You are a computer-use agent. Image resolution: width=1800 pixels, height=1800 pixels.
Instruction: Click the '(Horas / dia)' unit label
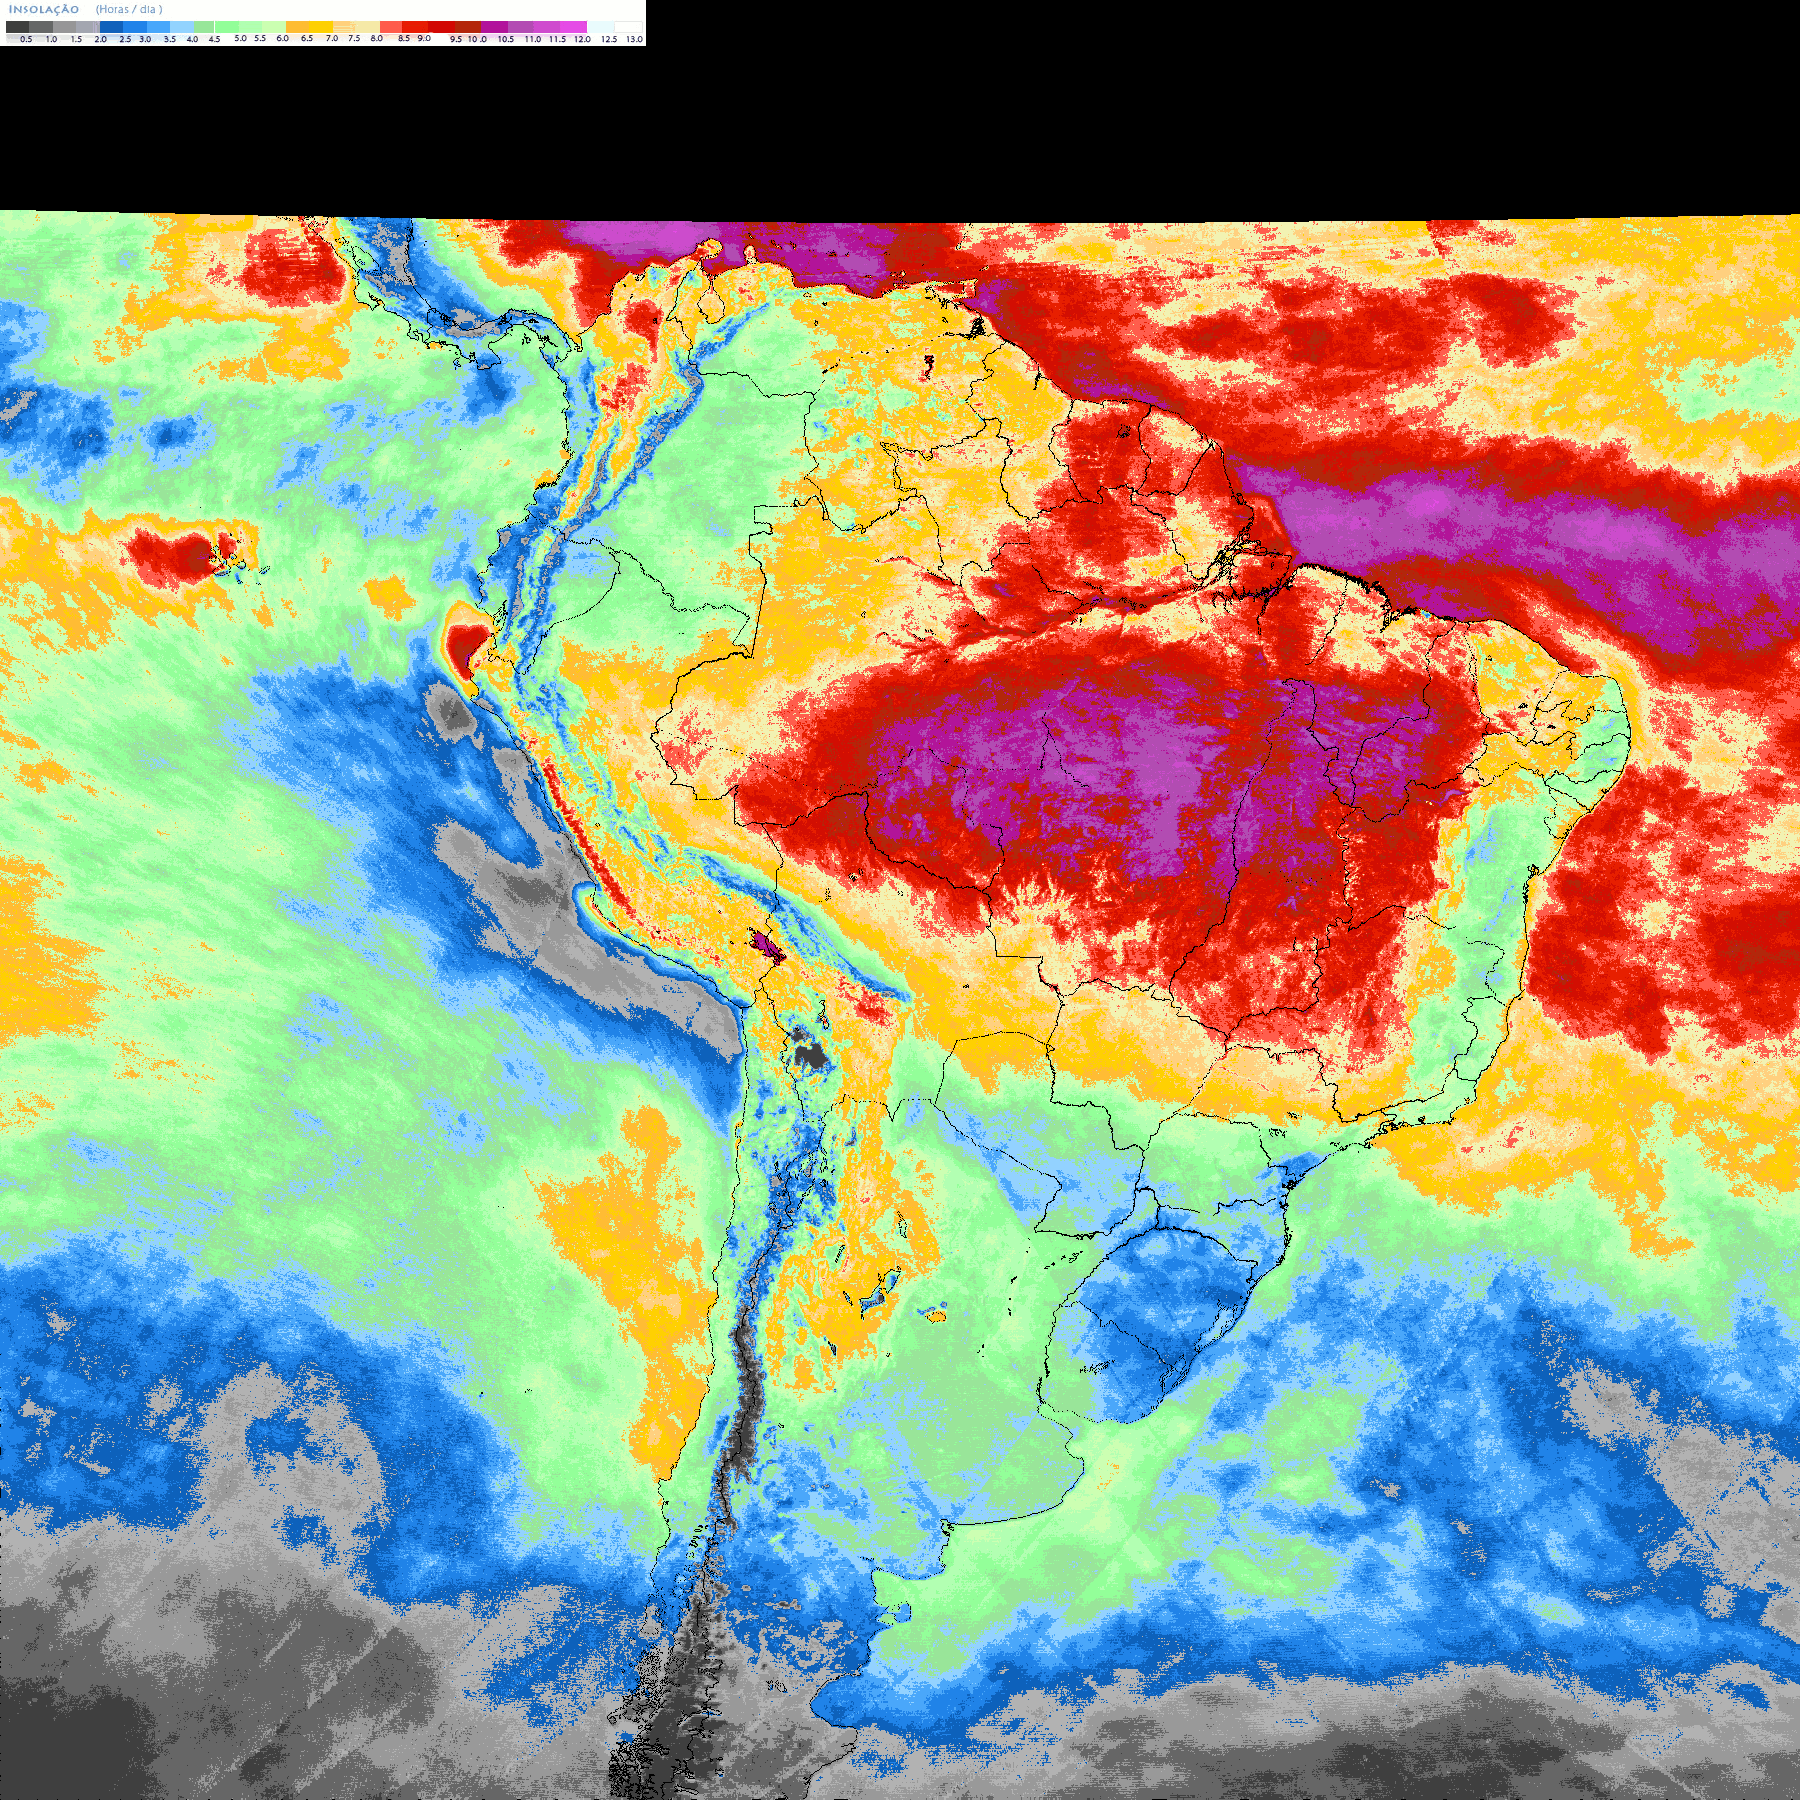point(129,9)
